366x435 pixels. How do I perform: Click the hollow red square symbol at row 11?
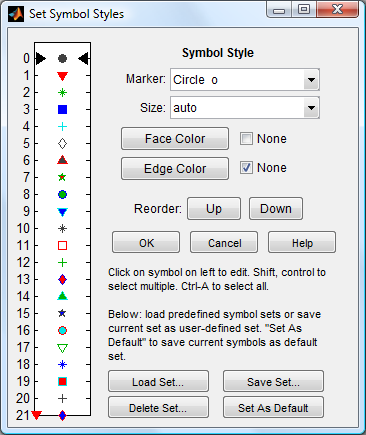click(62, 246)
